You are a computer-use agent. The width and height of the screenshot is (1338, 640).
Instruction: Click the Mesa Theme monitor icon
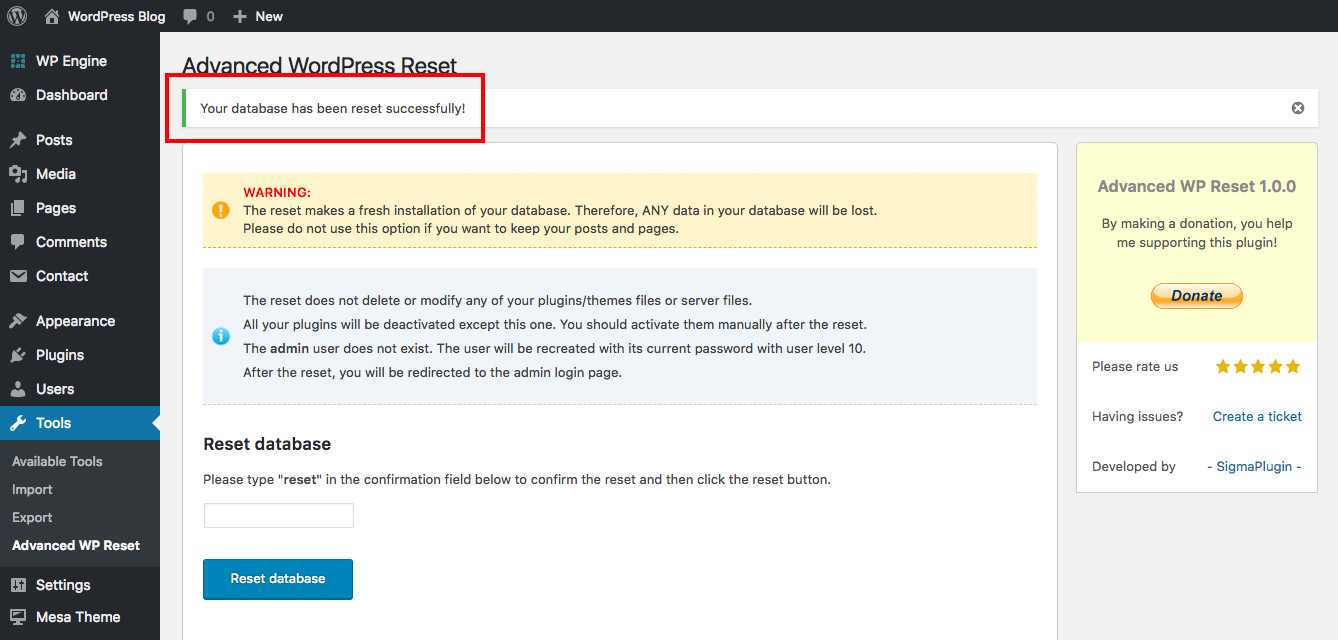click(x=18, y=617)
